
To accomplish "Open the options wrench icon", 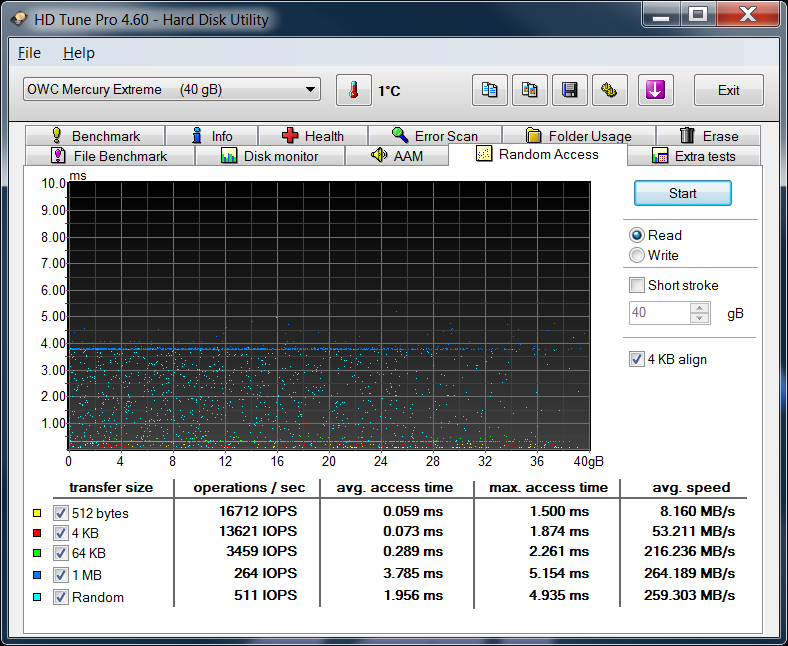I will [610, 91].
